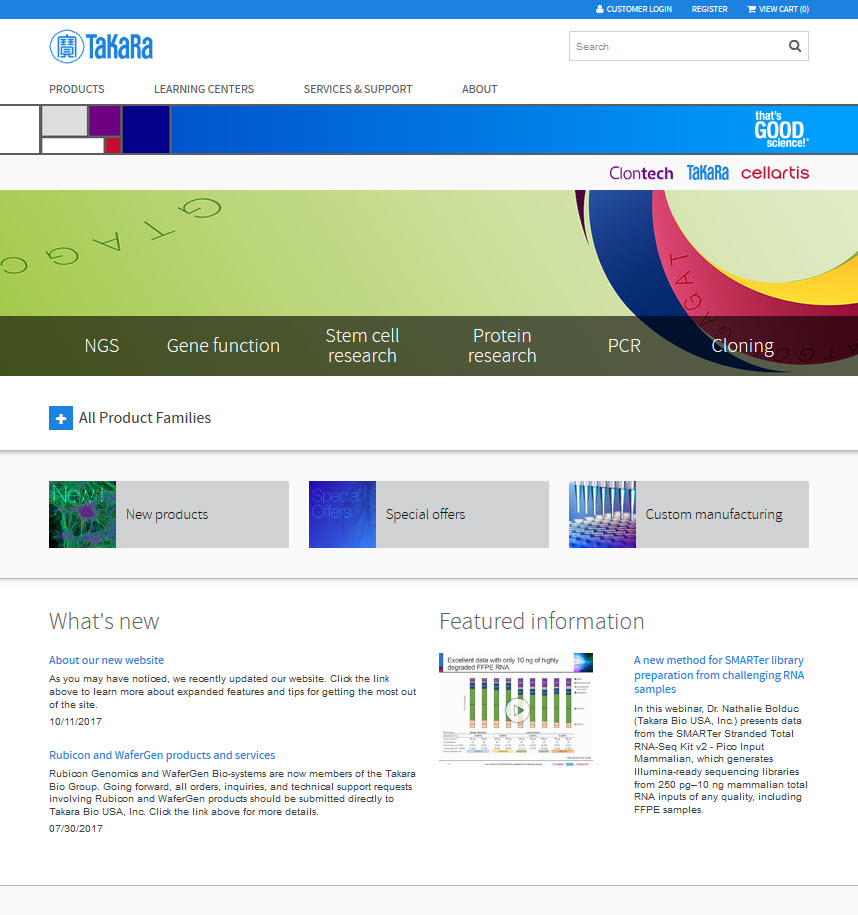
Task: Select the PCR category
Action: tap(624, 345)
